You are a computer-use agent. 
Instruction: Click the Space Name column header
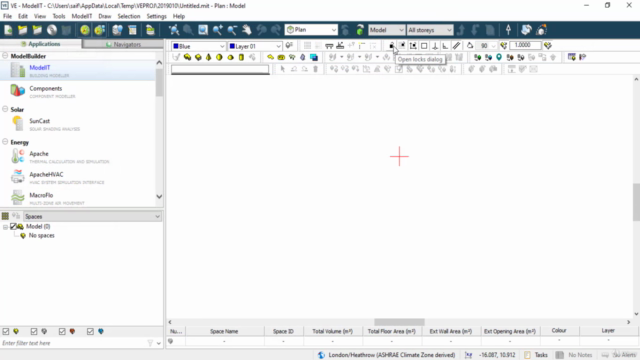point(224,331)
